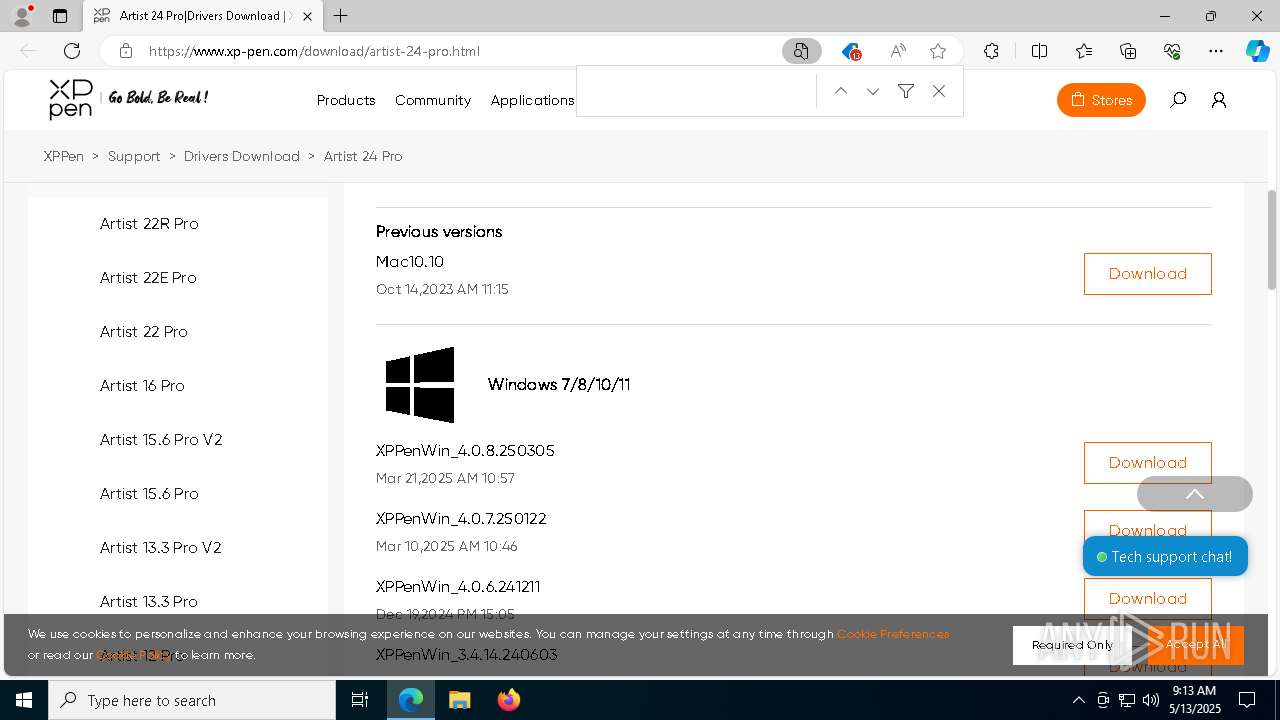1280x720 pixels.
Task: Open find-on-page filter options
Action: 906,91
